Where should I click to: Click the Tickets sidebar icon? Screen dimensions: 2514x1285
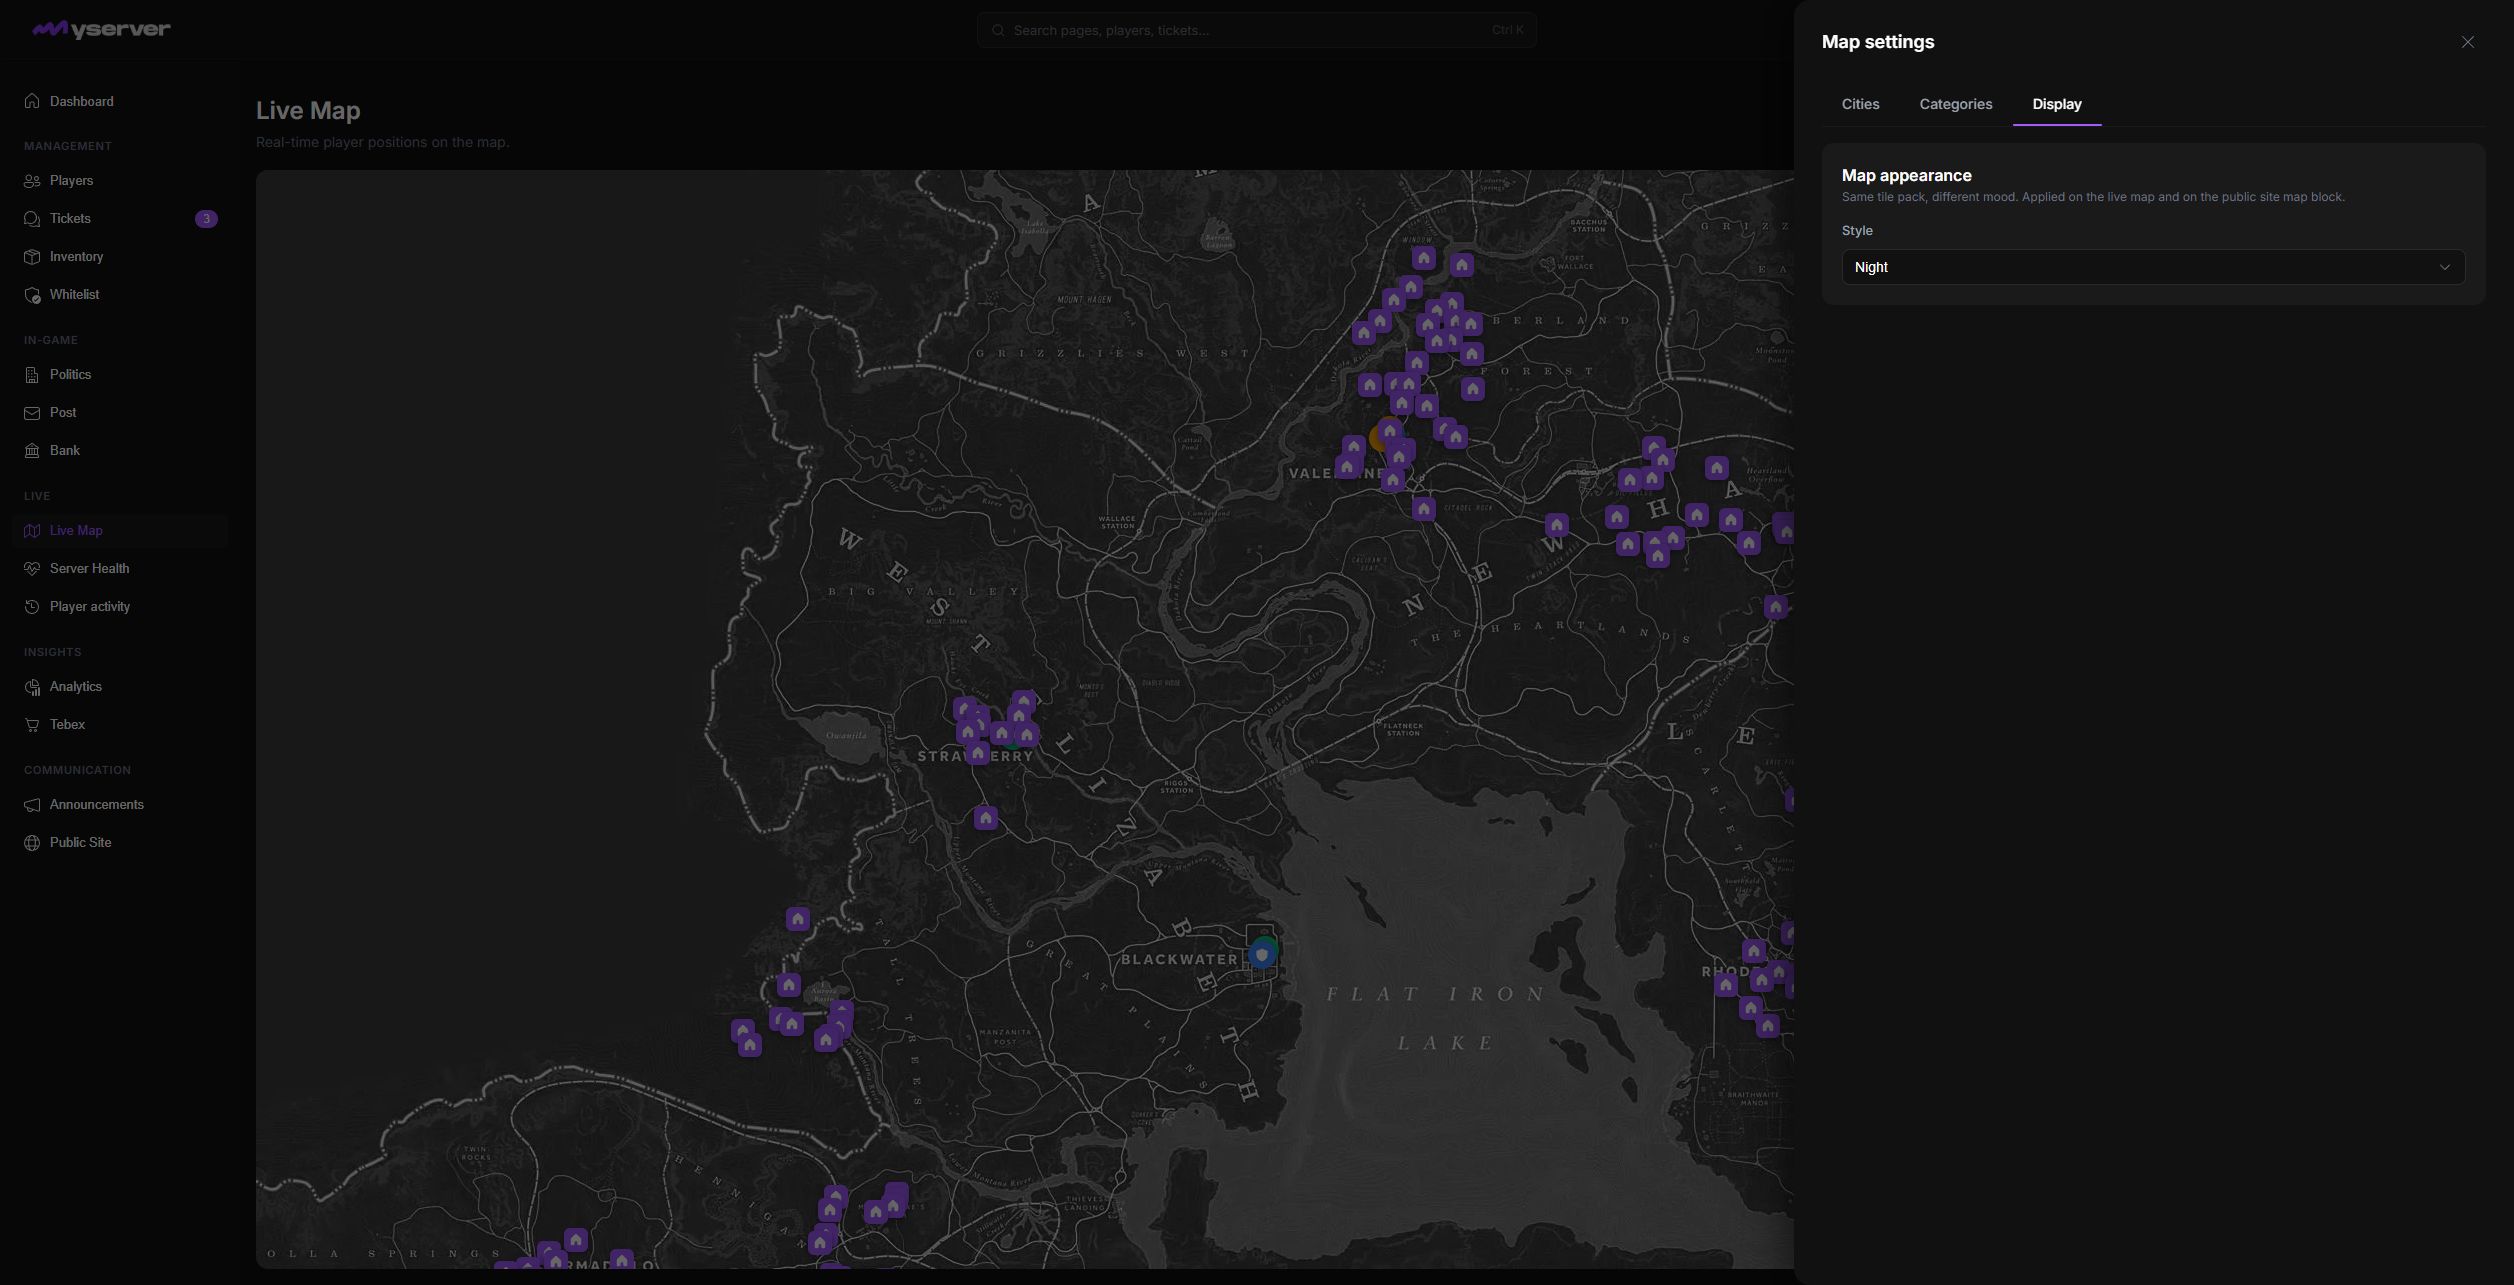pyautogui.click(x=32, y=219)
